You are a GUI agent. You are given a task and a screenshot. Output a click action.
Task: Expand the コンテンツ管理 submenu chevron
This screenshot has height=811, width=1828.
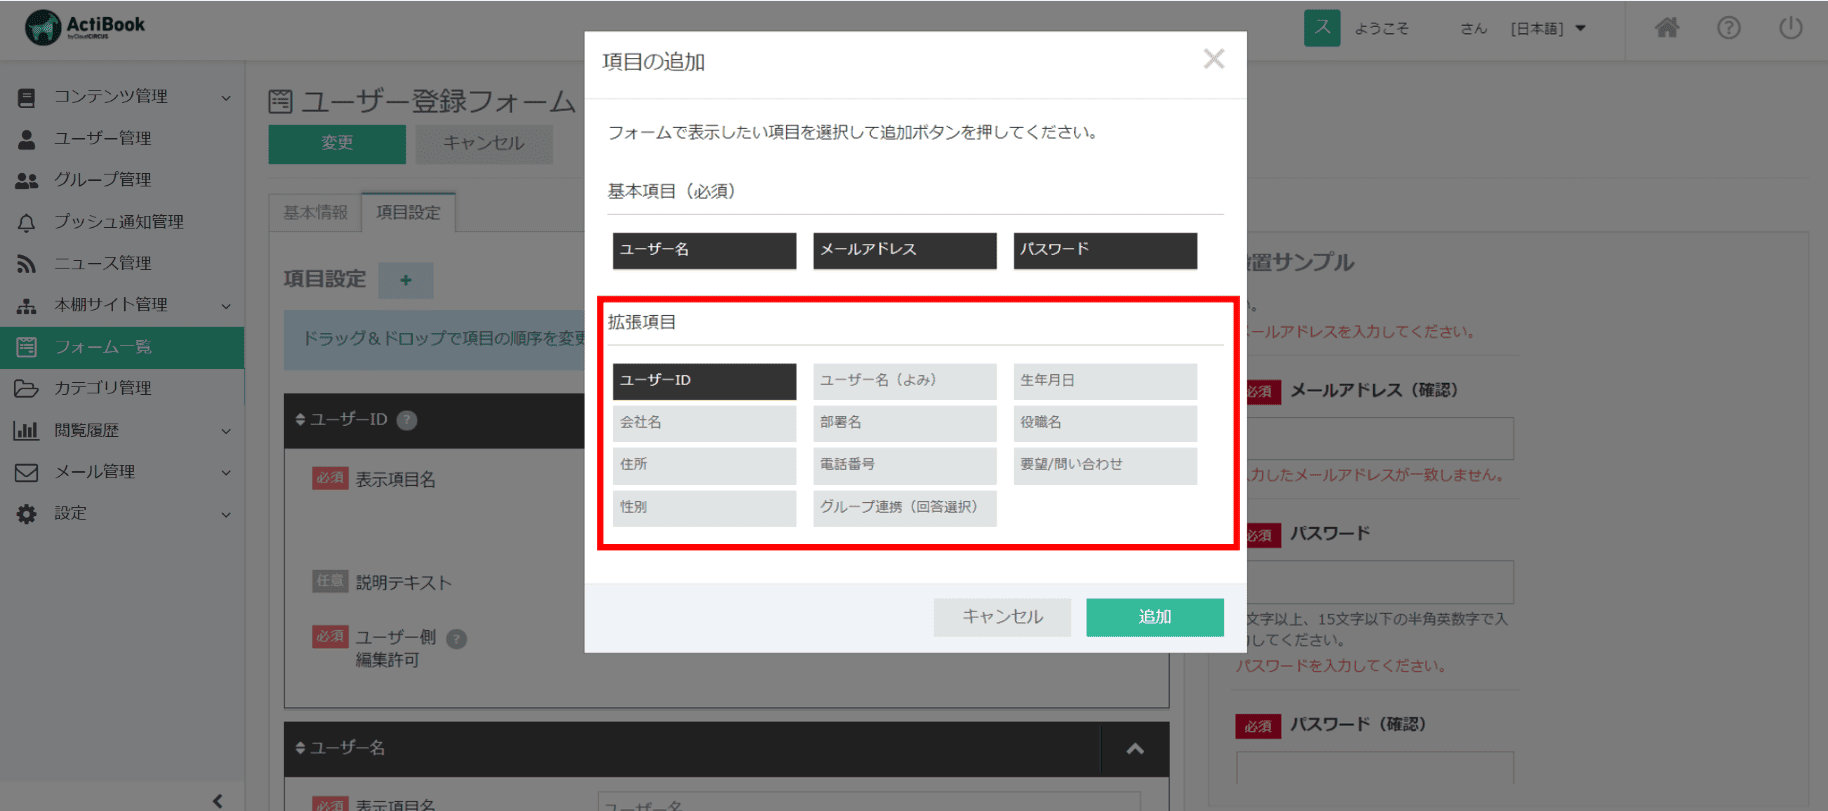[226, 98]
